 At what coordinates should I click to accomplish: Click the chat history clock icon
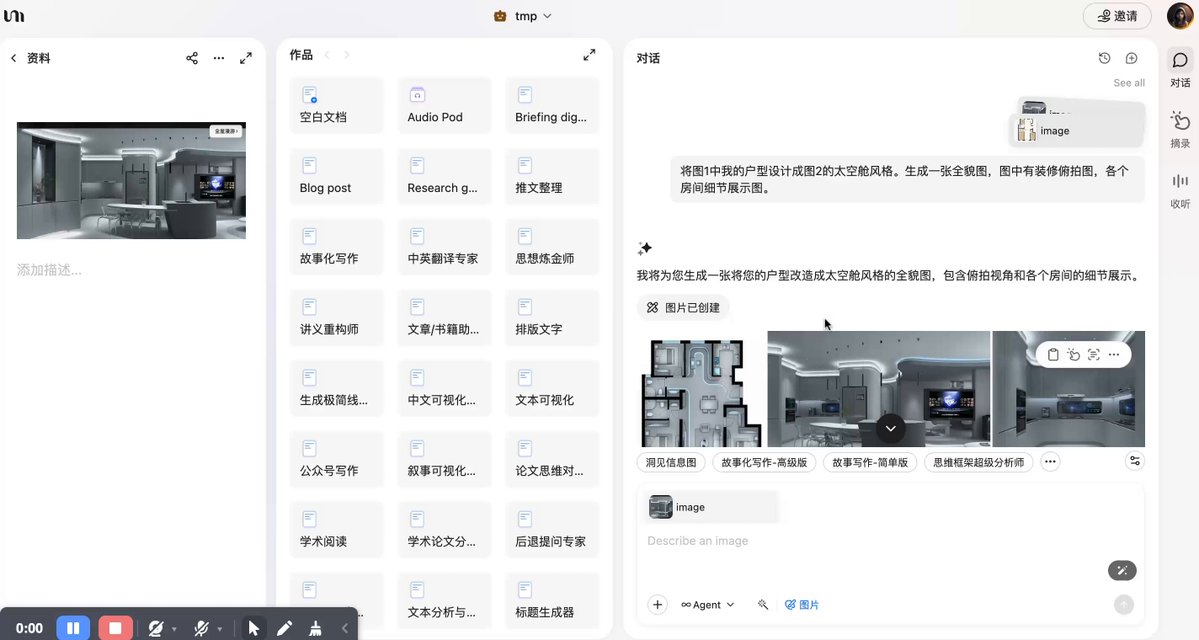tap(1104, 57)
